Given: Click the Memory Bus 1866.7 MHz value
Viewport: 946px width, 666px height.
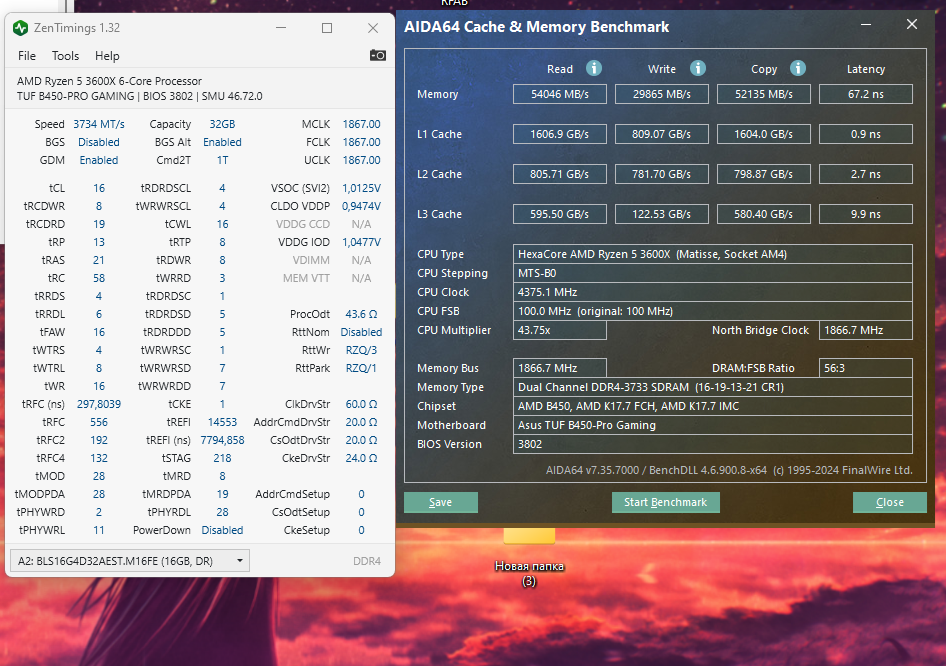Looking at the screenshot, I should click(x=560, y=368).
